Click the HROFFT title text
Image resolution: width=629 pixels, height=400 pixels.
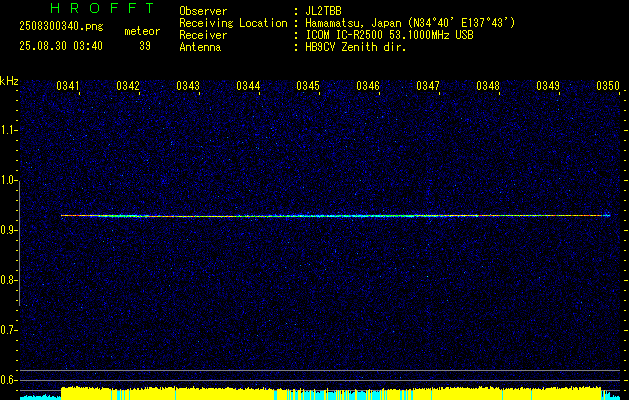click(x=103, y=8)
